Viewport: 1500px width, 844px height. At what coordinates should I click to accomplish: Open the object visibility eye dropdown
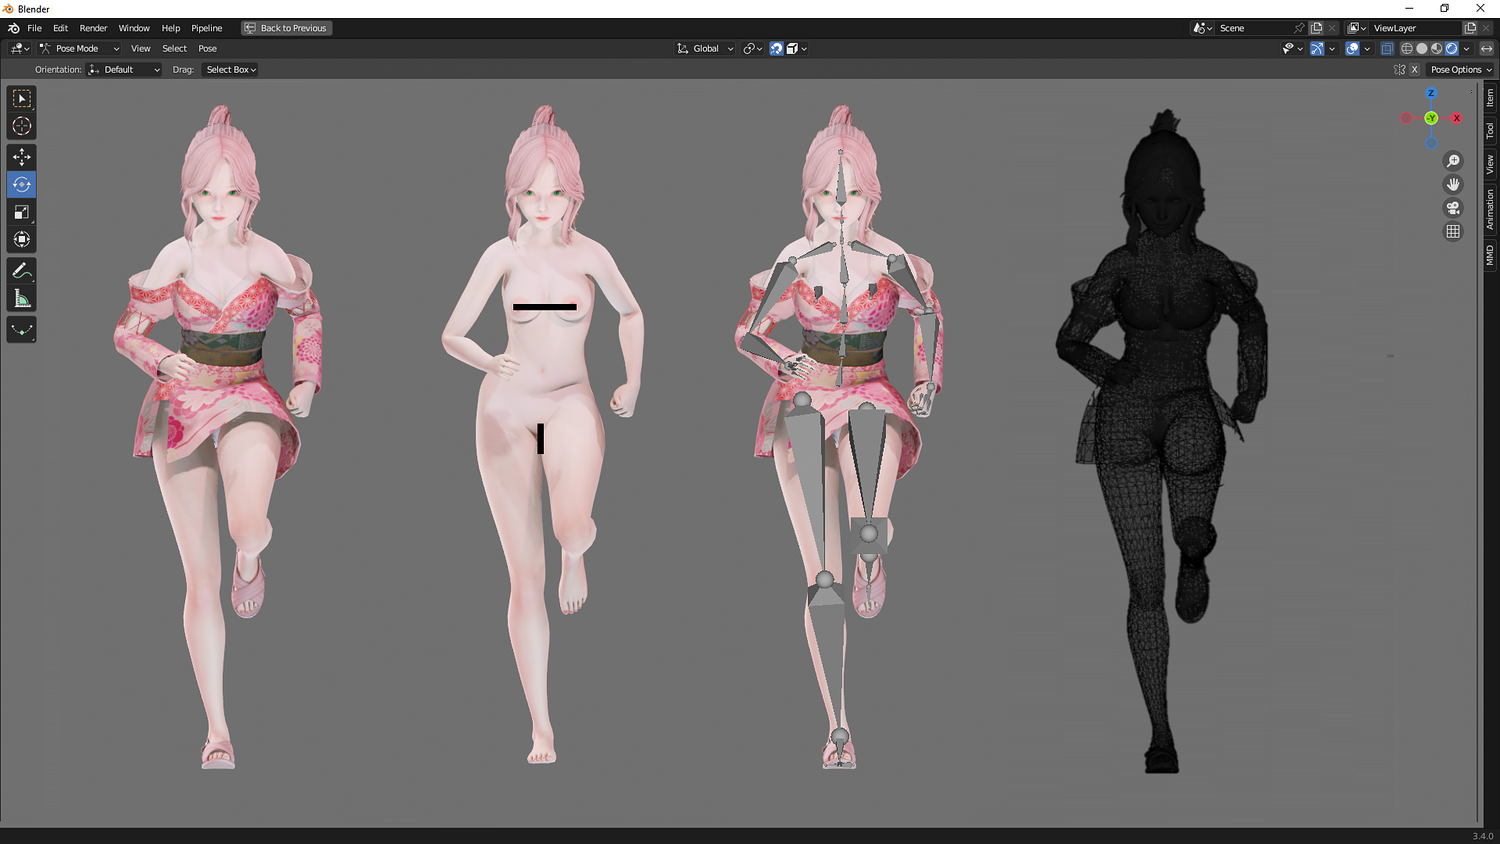(x=1292, y=48)
